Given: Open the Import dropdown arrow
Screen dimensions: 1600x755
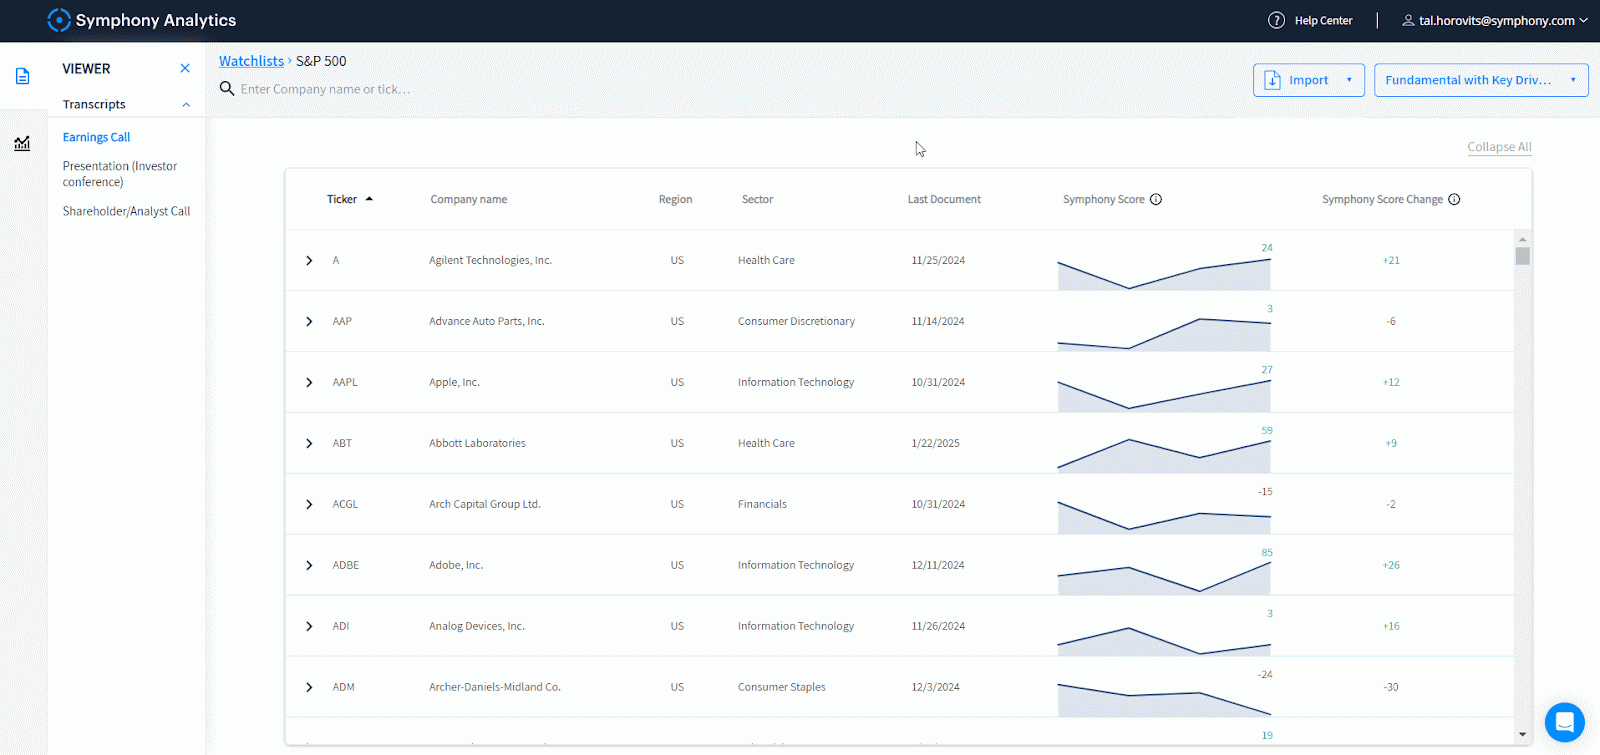Looking at the screenshot, I should click(1349, 80).
